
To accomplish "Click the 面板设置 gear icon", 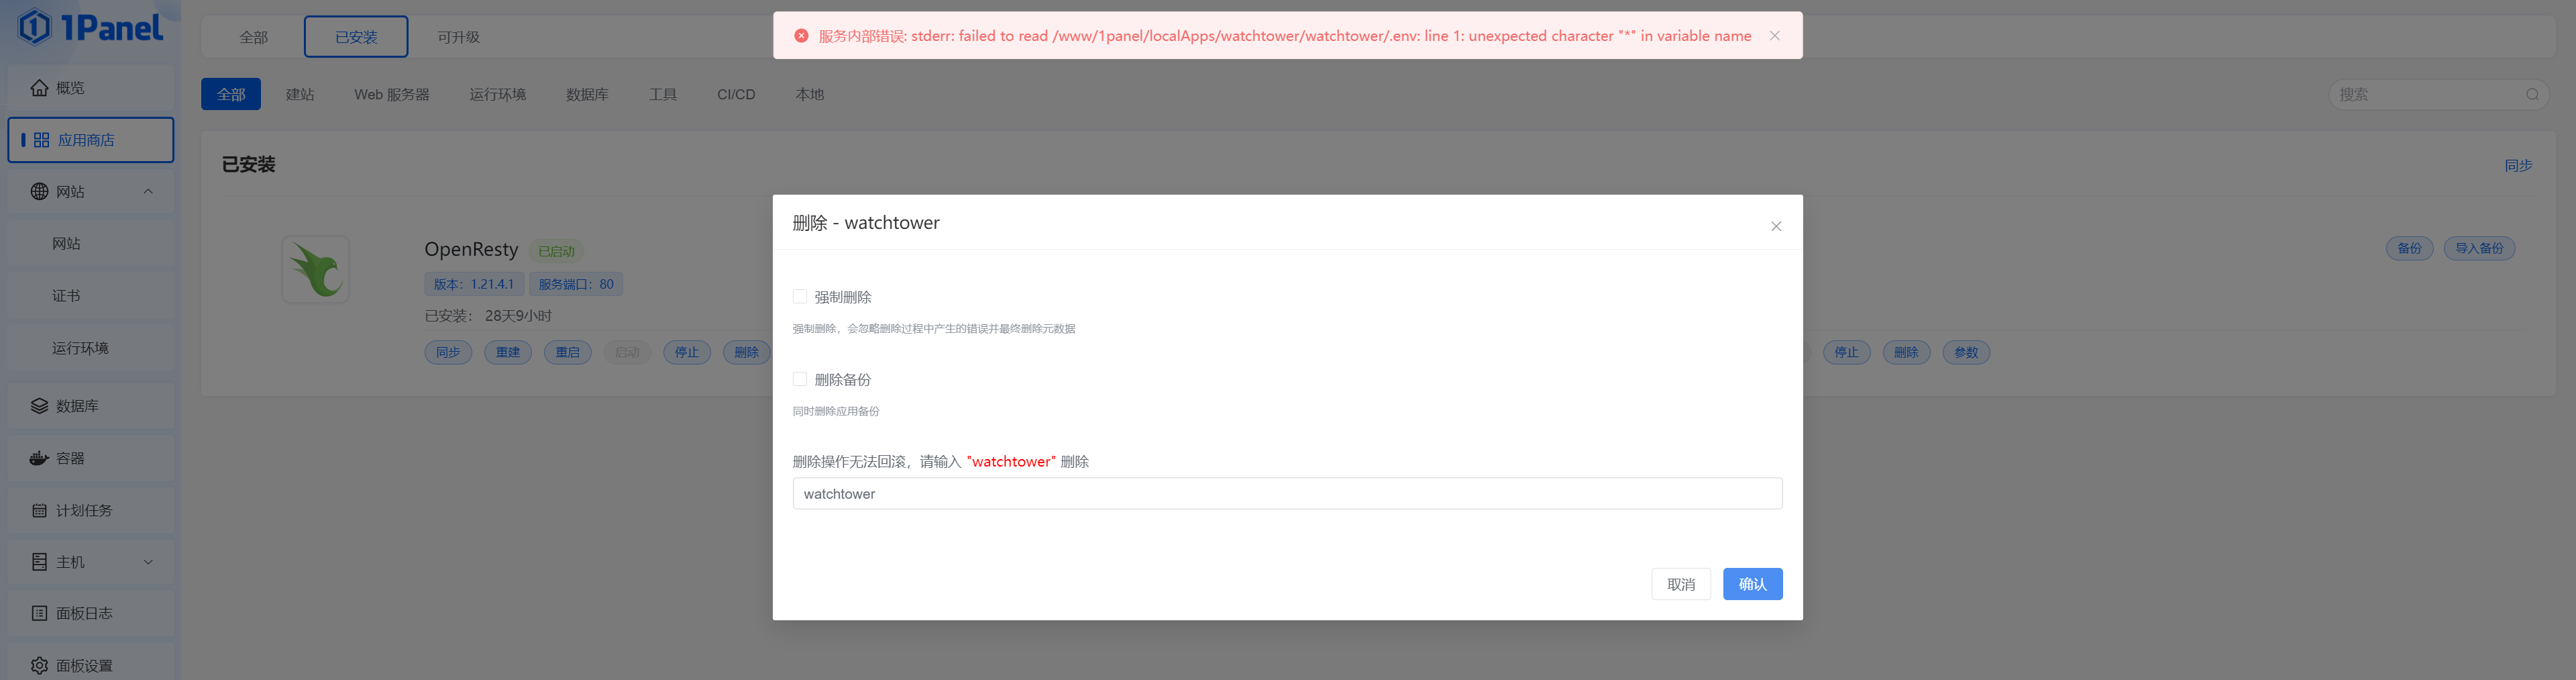I will [x=39, y=665].
